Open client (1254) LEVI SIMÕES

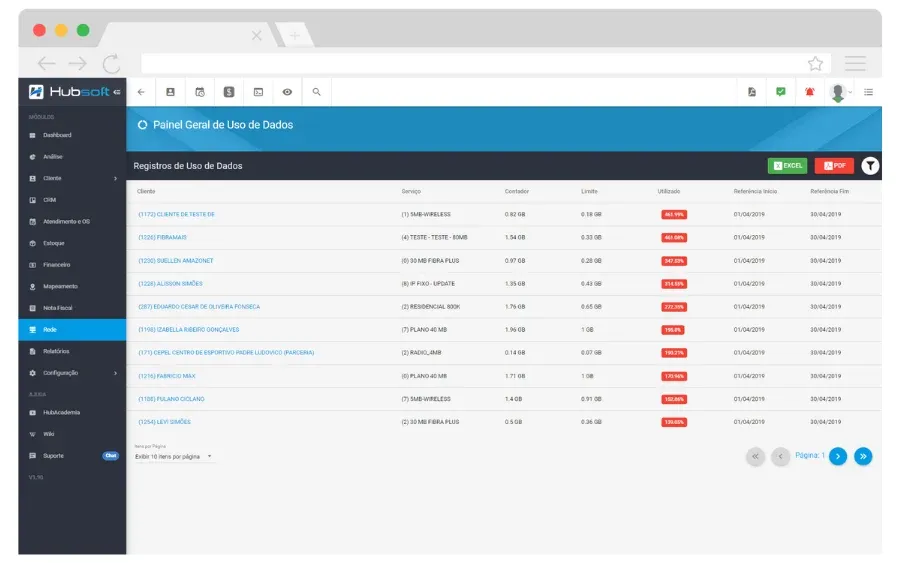[165, 422]
